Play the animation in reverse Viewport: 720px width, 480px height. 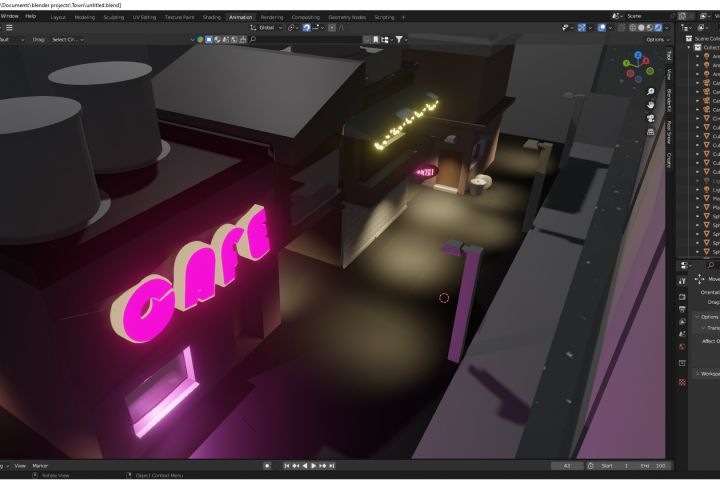click(x=305, y=466)
